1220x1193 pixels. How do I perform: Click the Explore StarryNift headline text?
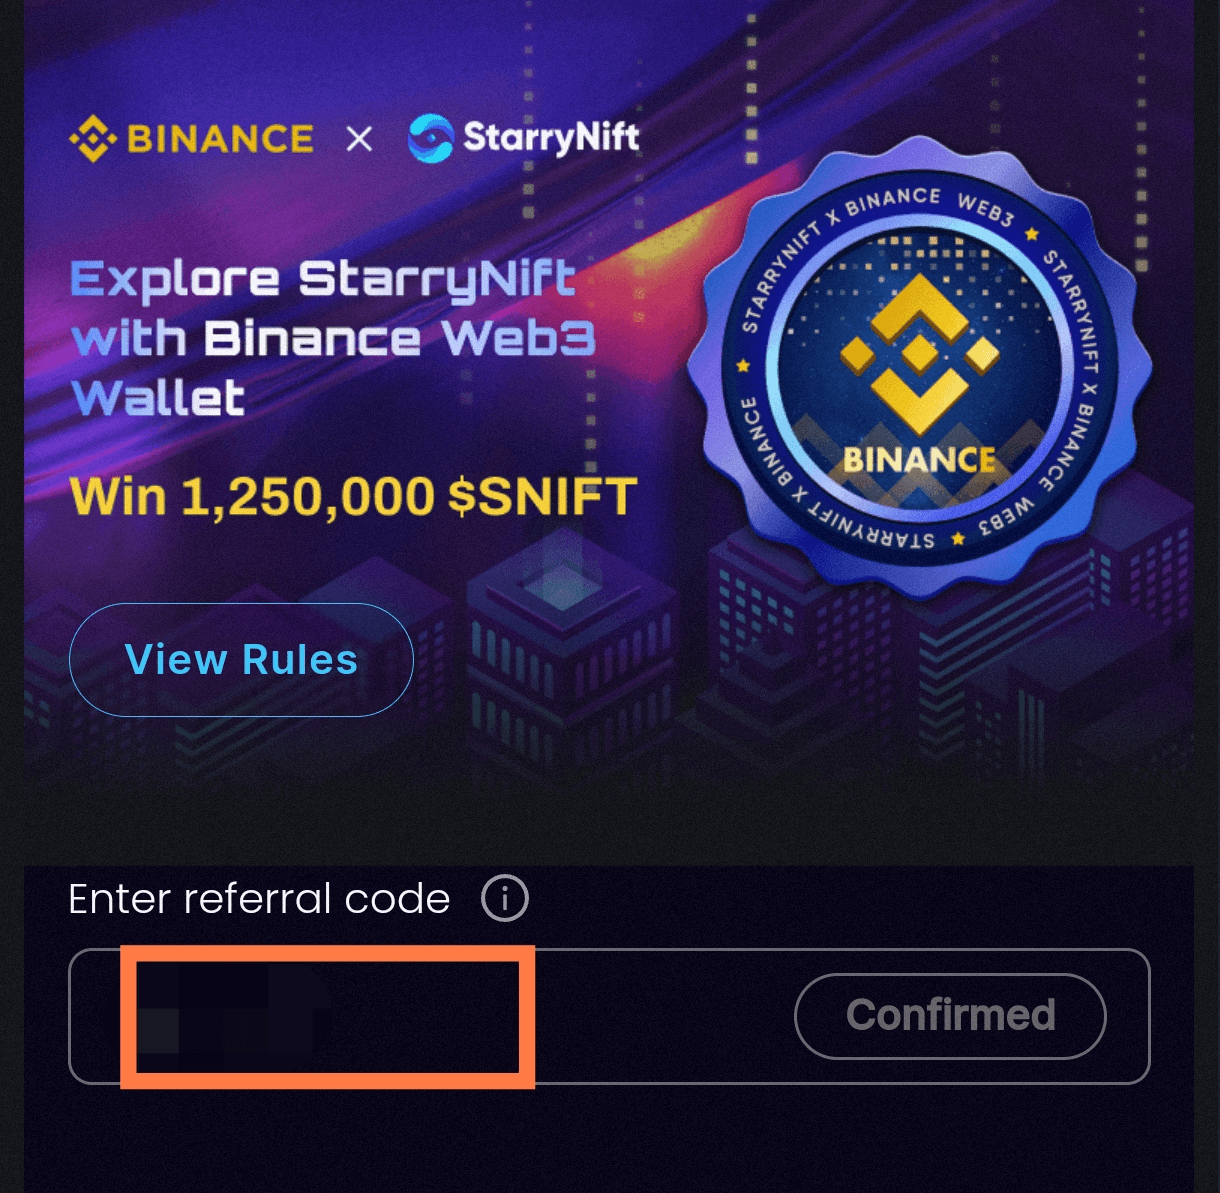click(323, 279)
